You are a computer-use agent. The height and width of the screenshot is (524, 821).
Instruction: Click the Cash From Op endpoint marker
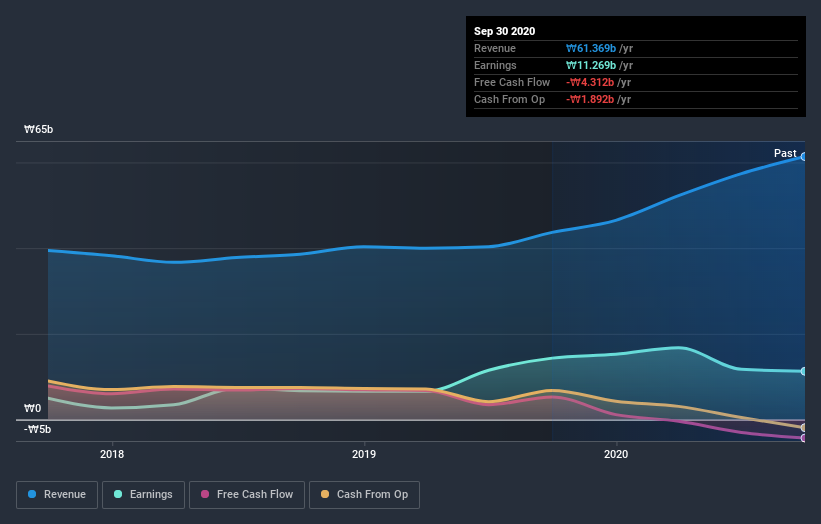(x=804, y=428)
